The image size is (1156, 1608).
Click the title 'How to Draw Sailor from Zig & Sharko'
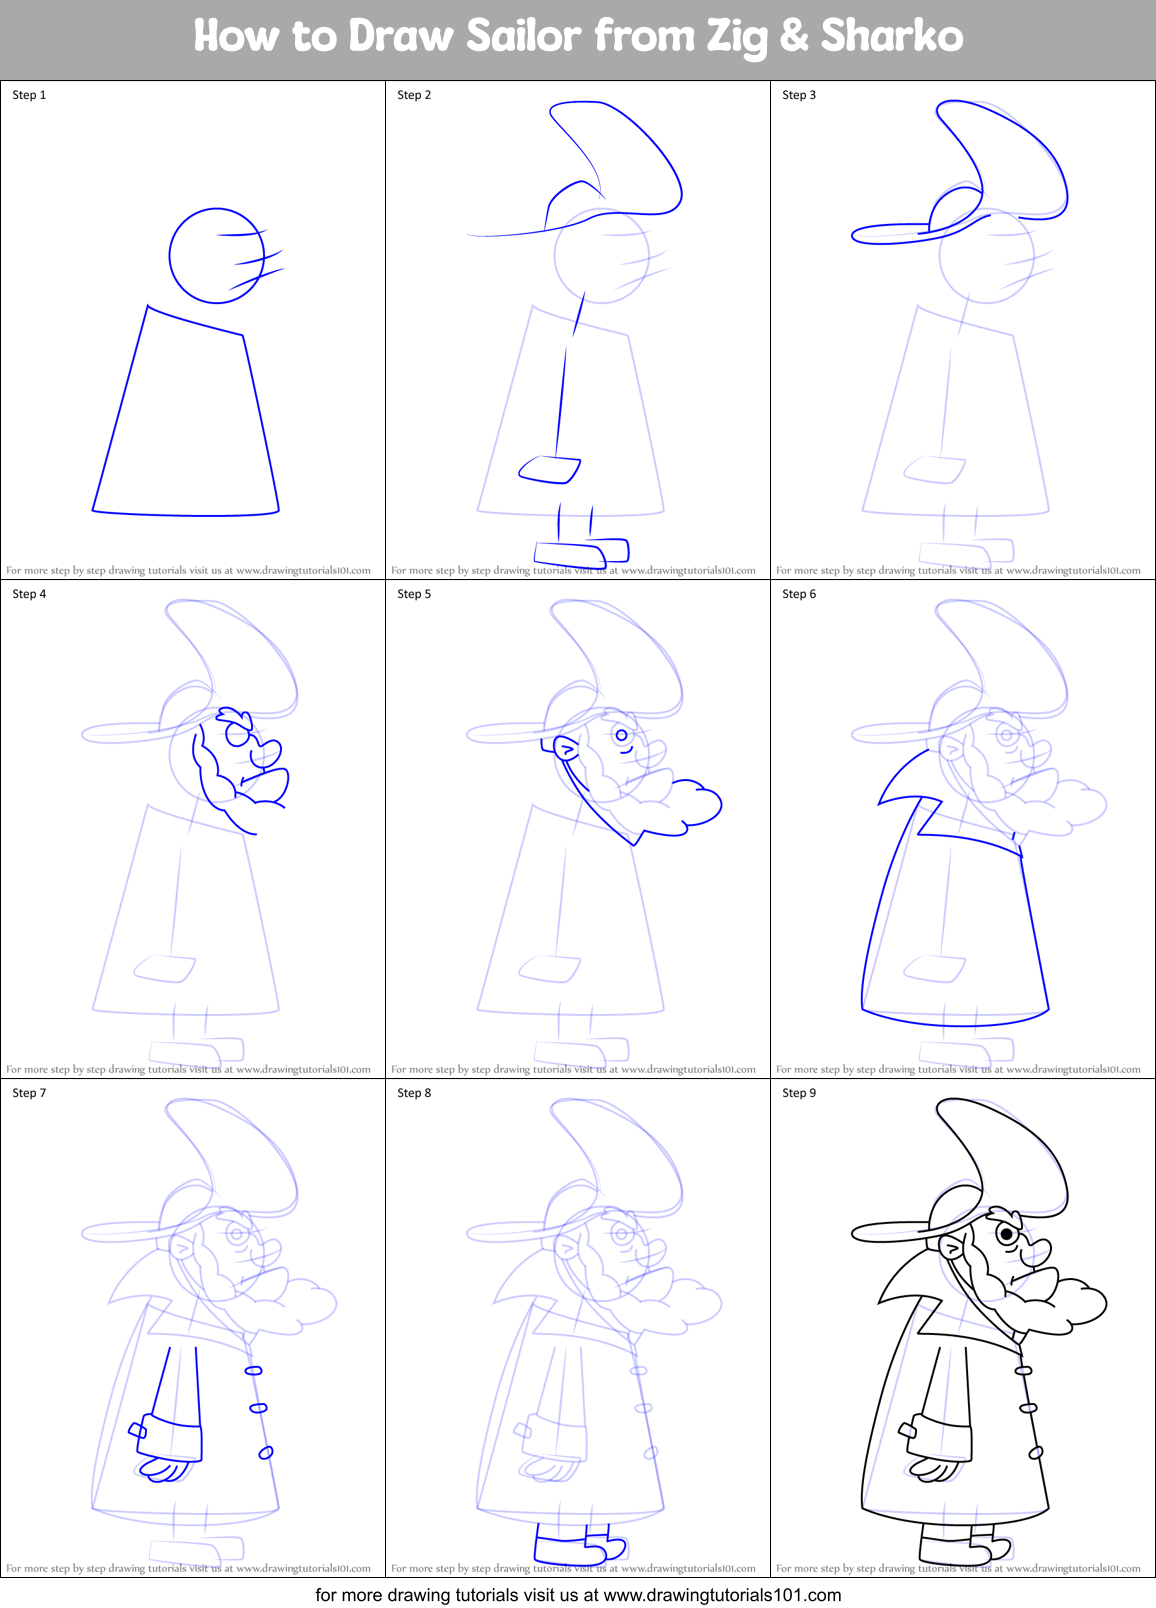click(x=578, y=37)
